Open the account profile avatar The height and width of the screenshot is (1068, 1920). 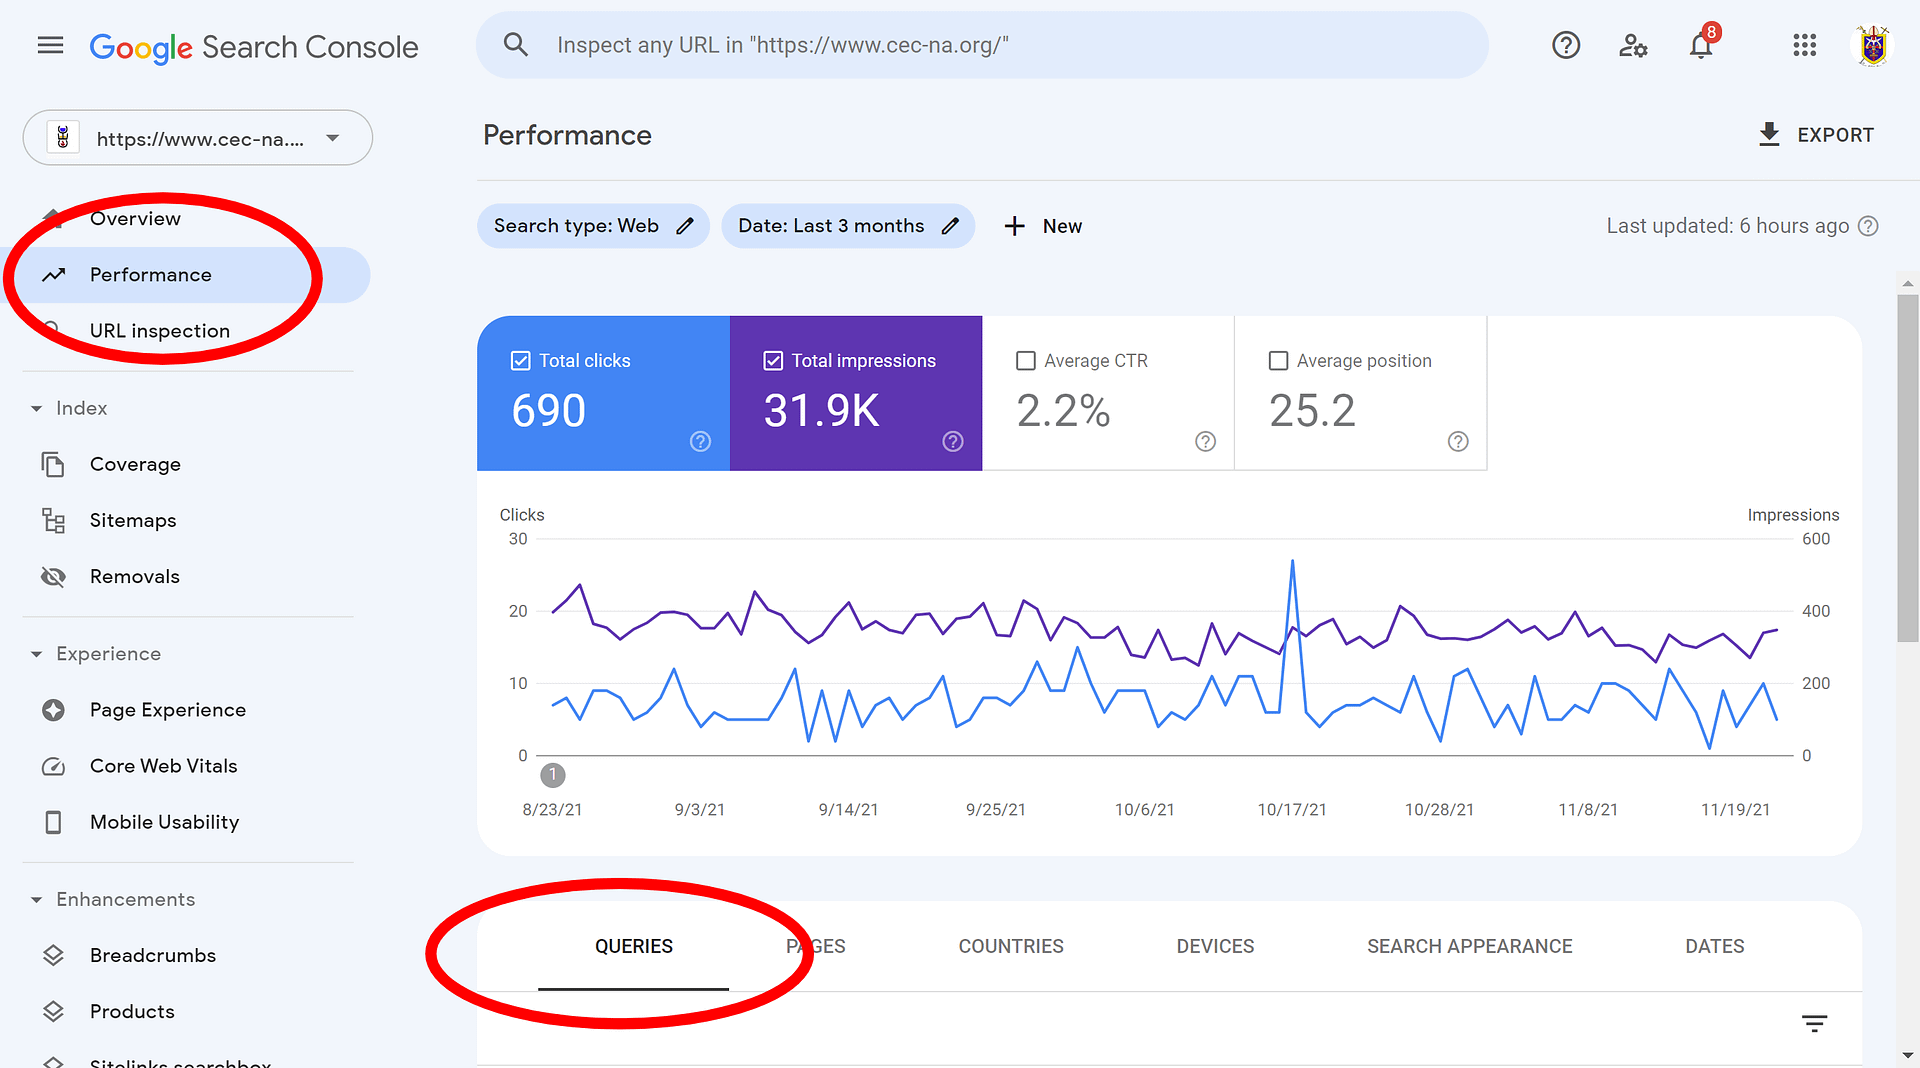click(x=1873, y=46)
